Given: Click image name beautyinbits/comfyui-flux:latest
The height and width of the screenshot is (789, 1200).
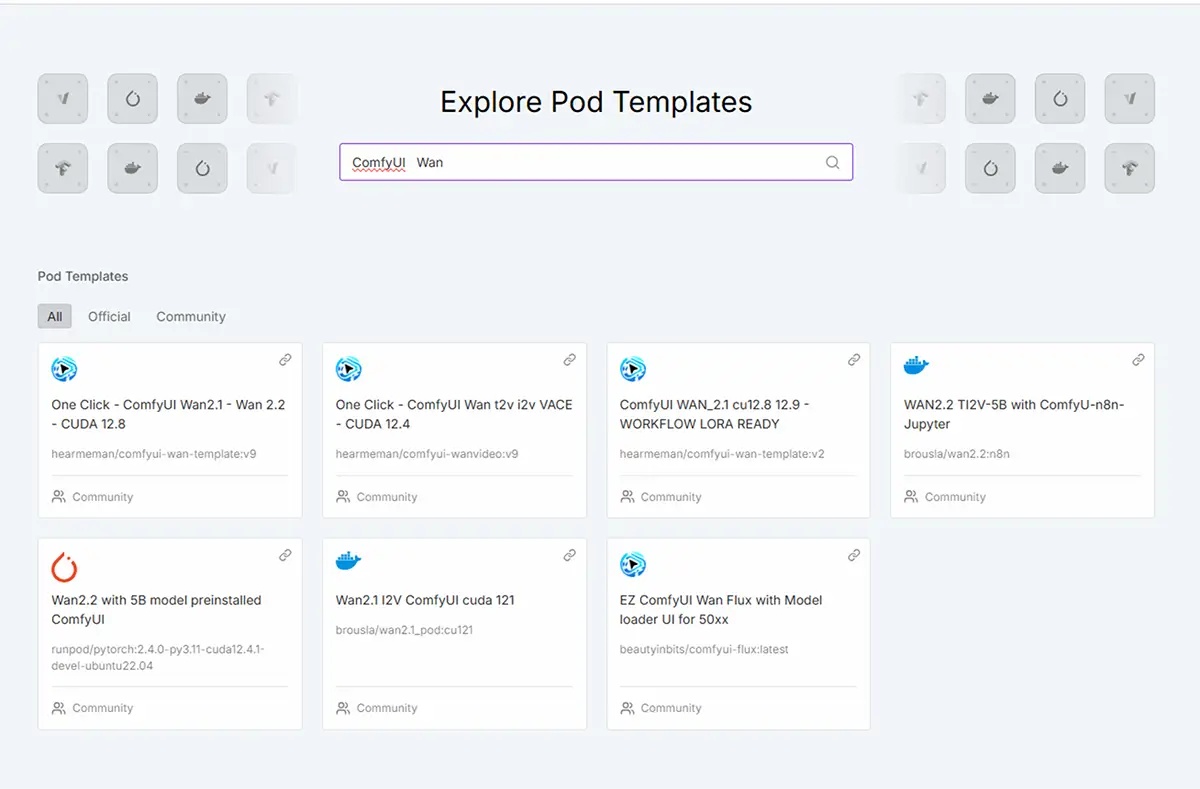Looking at the screenshot, I should click(704, 649).
